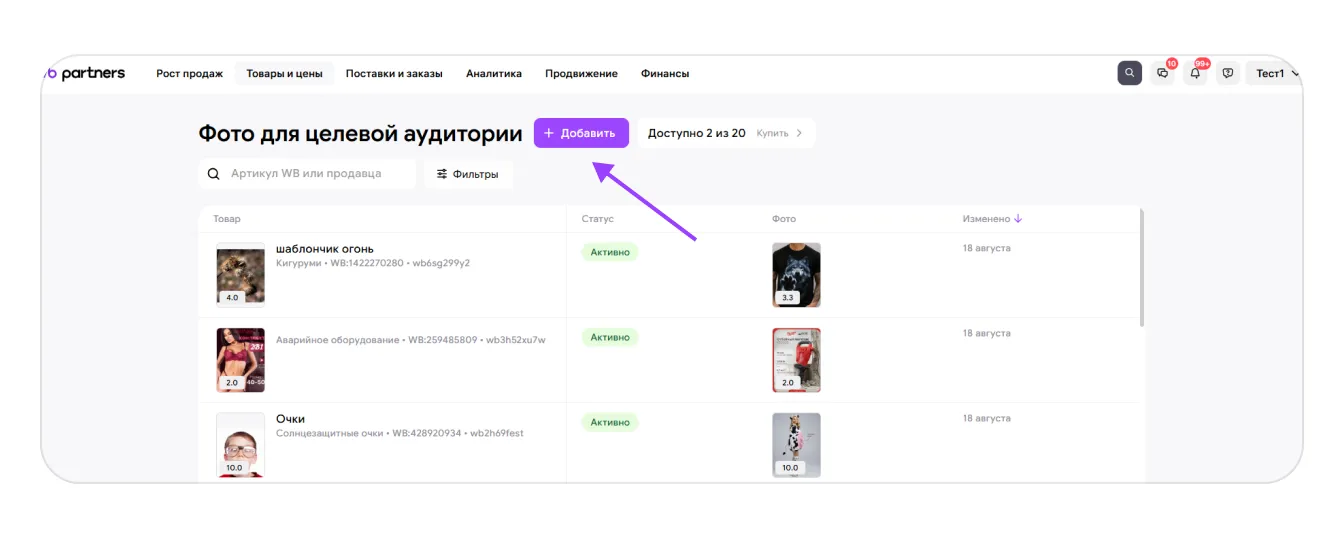Screen dimensions: 1344x538
Task: Click the Кигуруми WB:1422270280 subtitle
Action: [373, 263]
